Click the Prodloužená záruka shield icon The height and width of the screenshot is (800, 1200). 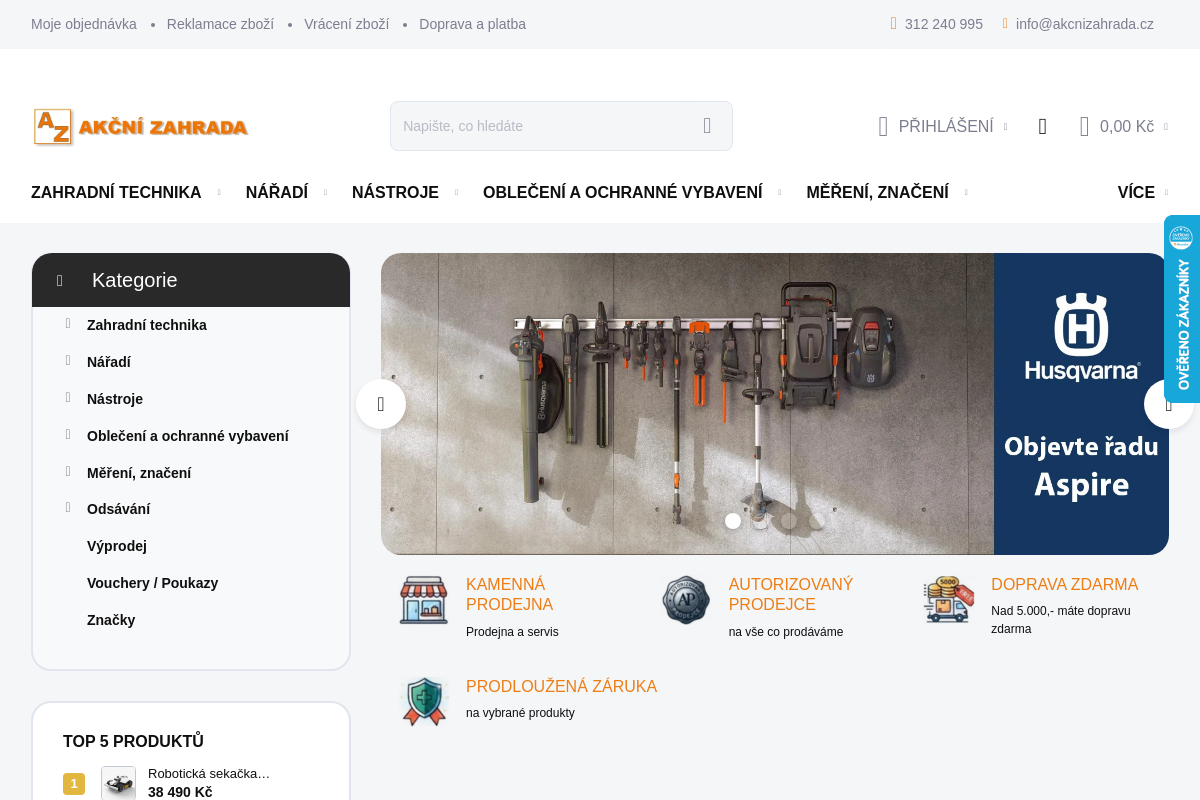424,701
